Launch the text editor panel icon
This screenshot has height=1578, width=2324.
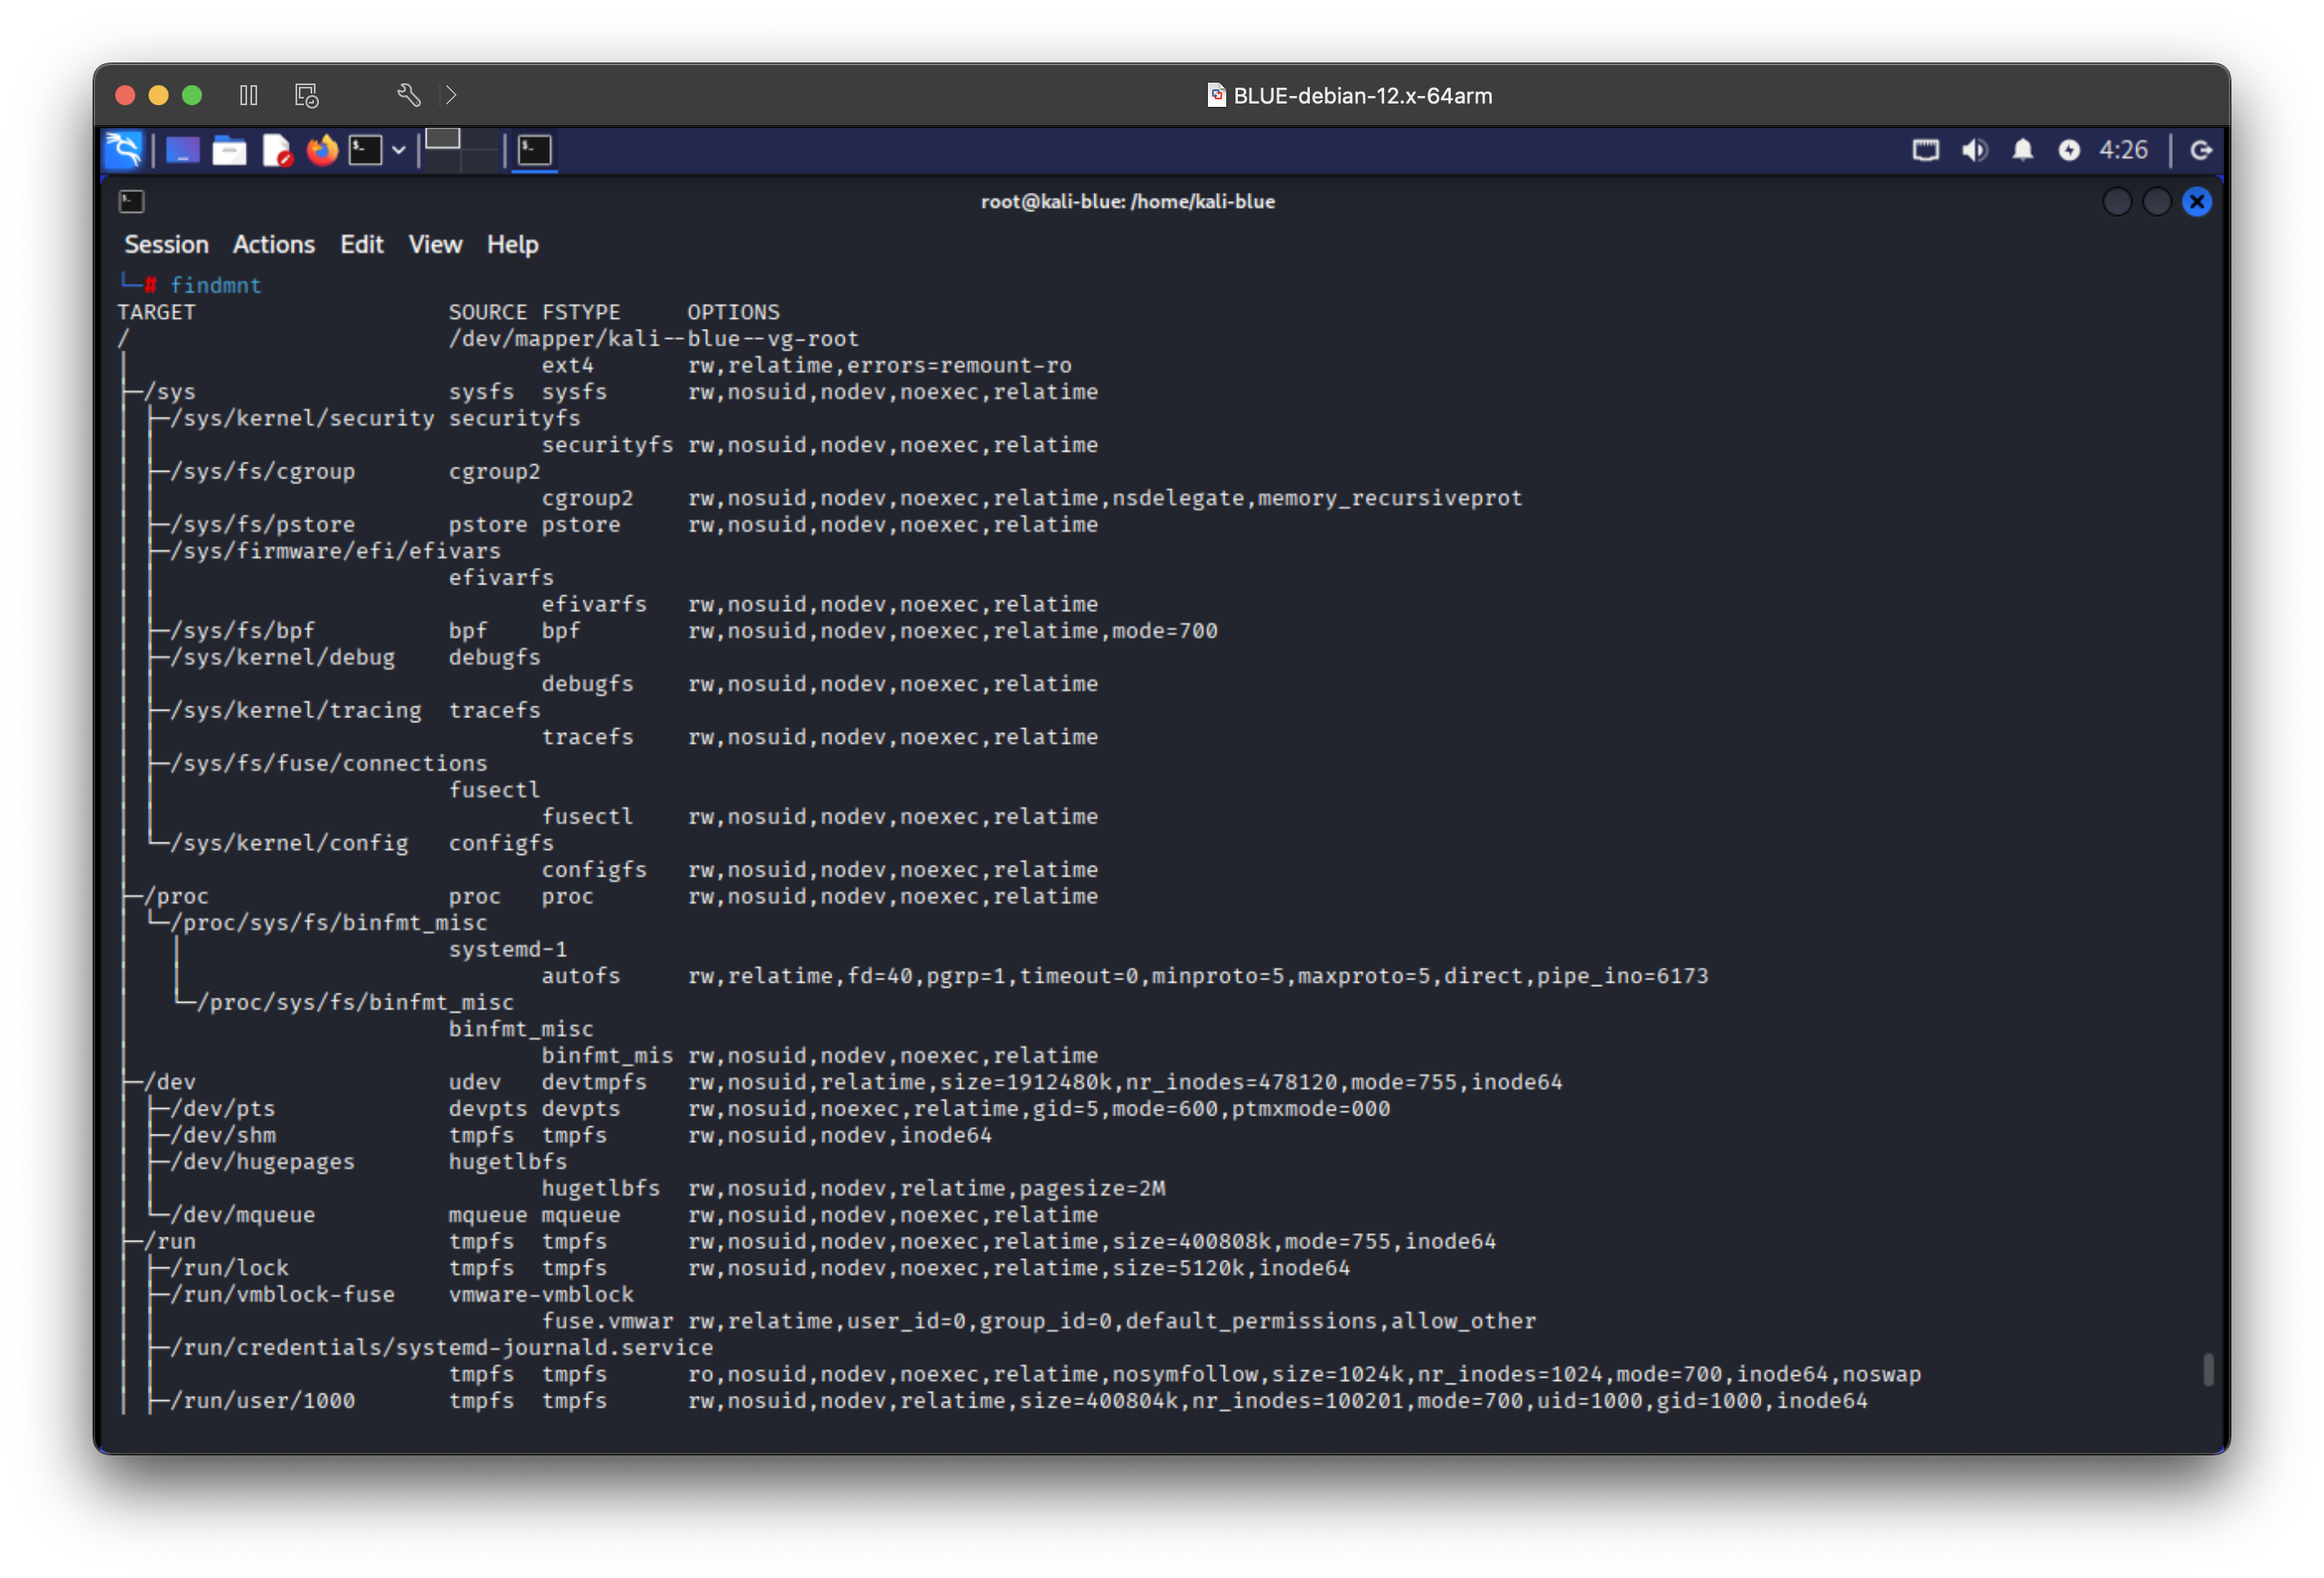(x=276, y=150)
